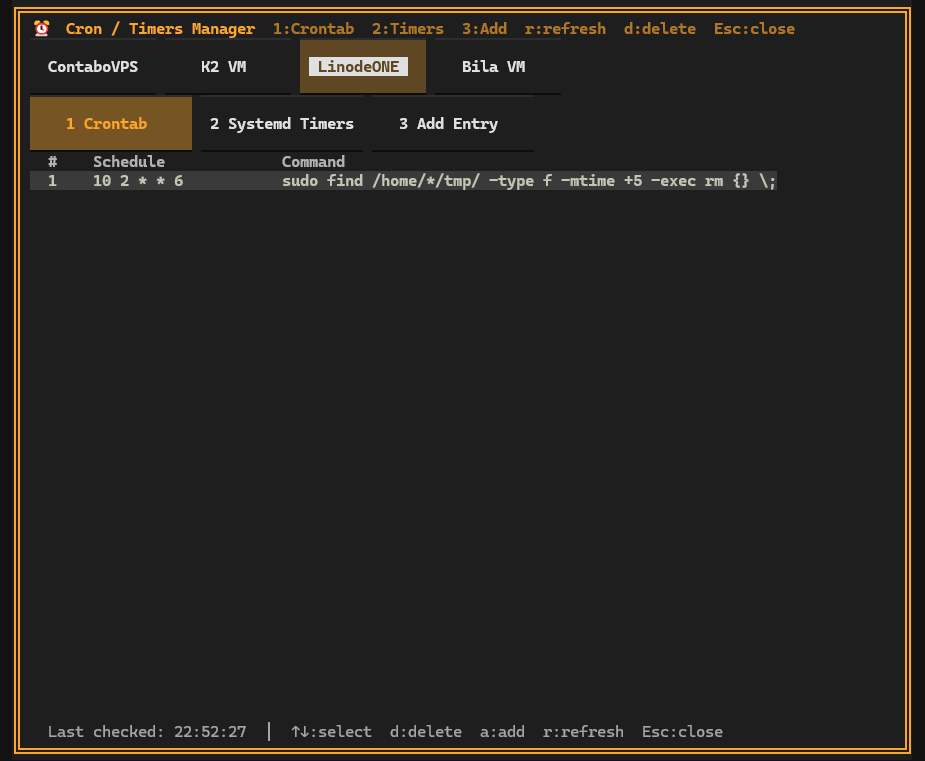Viewport: 925px width, 761px height.
Task: Click the Command column header
Action: (313, 161)
